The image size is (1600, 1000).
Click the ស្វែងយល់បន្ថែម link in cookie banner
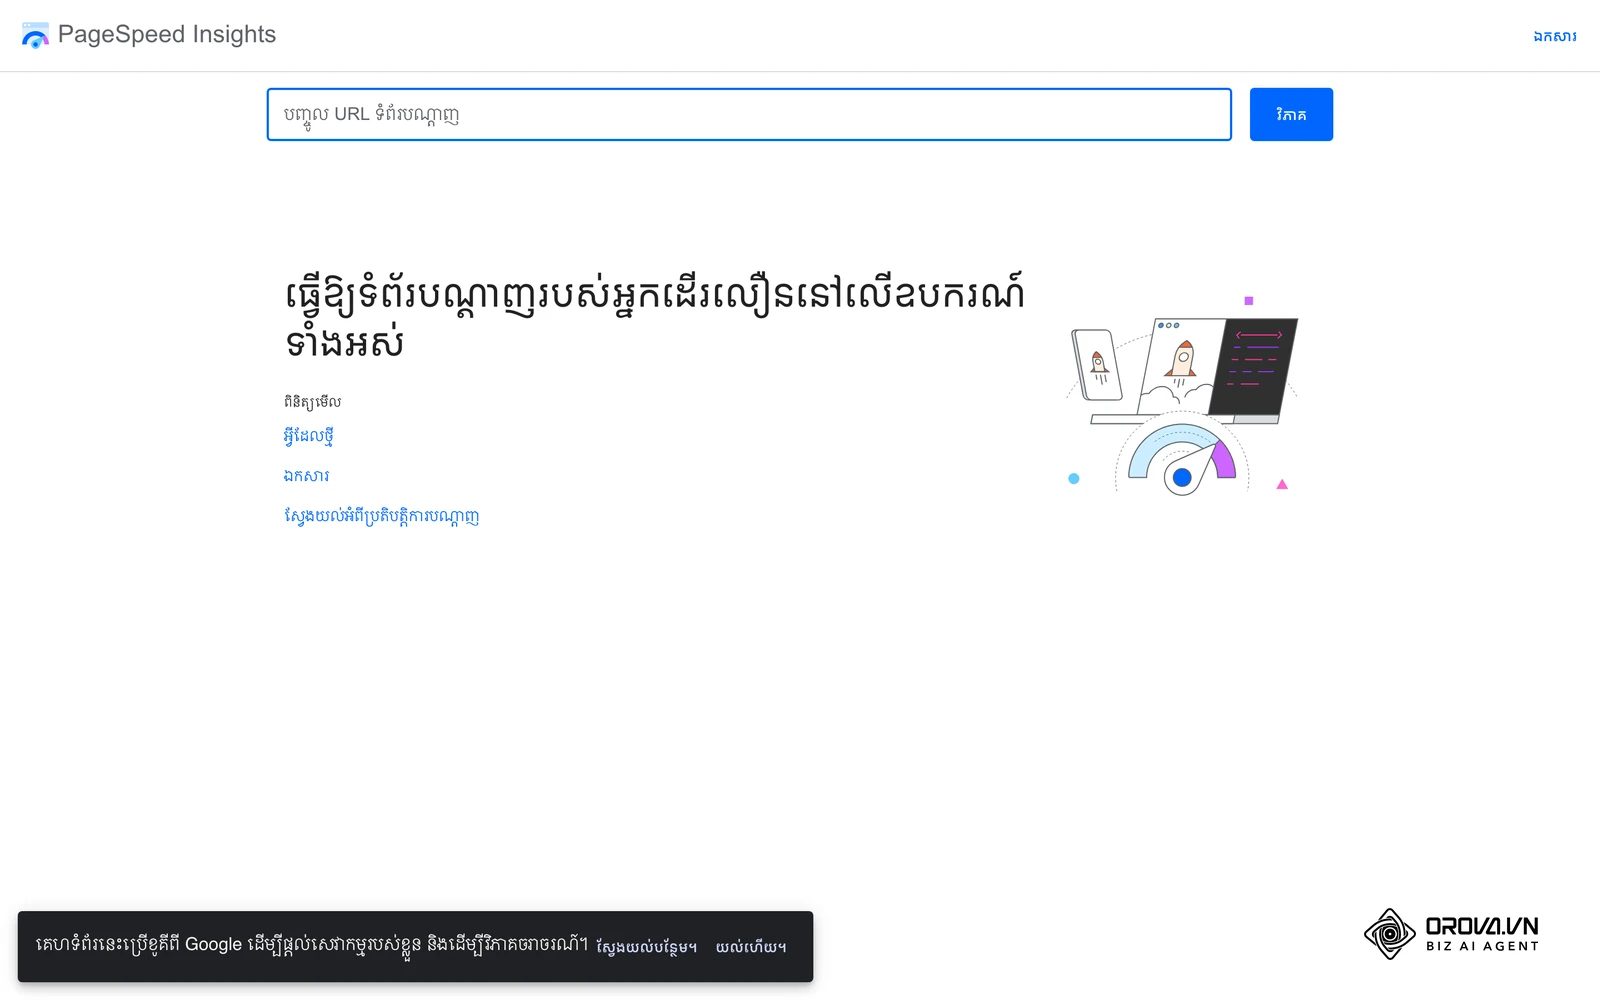(x=646, y=946)
